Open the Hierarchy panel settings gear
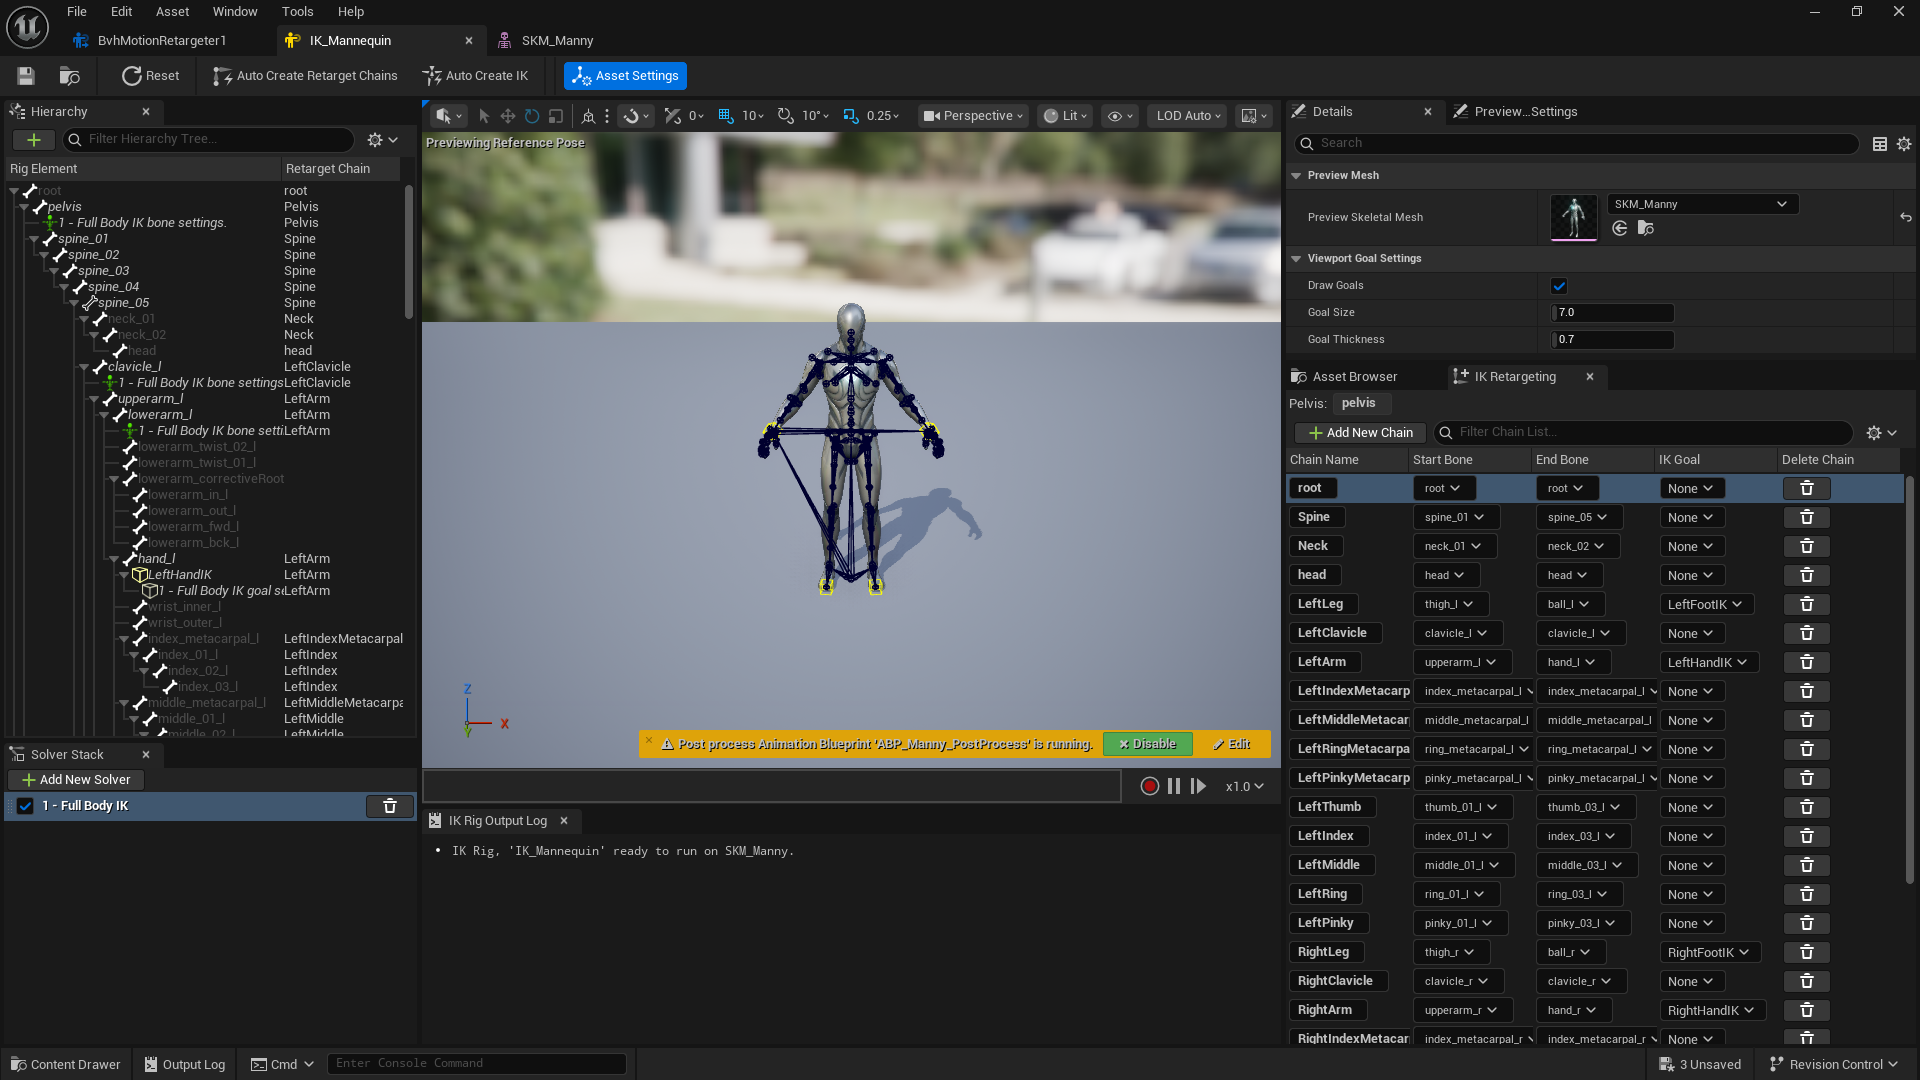The image size is (1920, 1080). pos(377,139)
